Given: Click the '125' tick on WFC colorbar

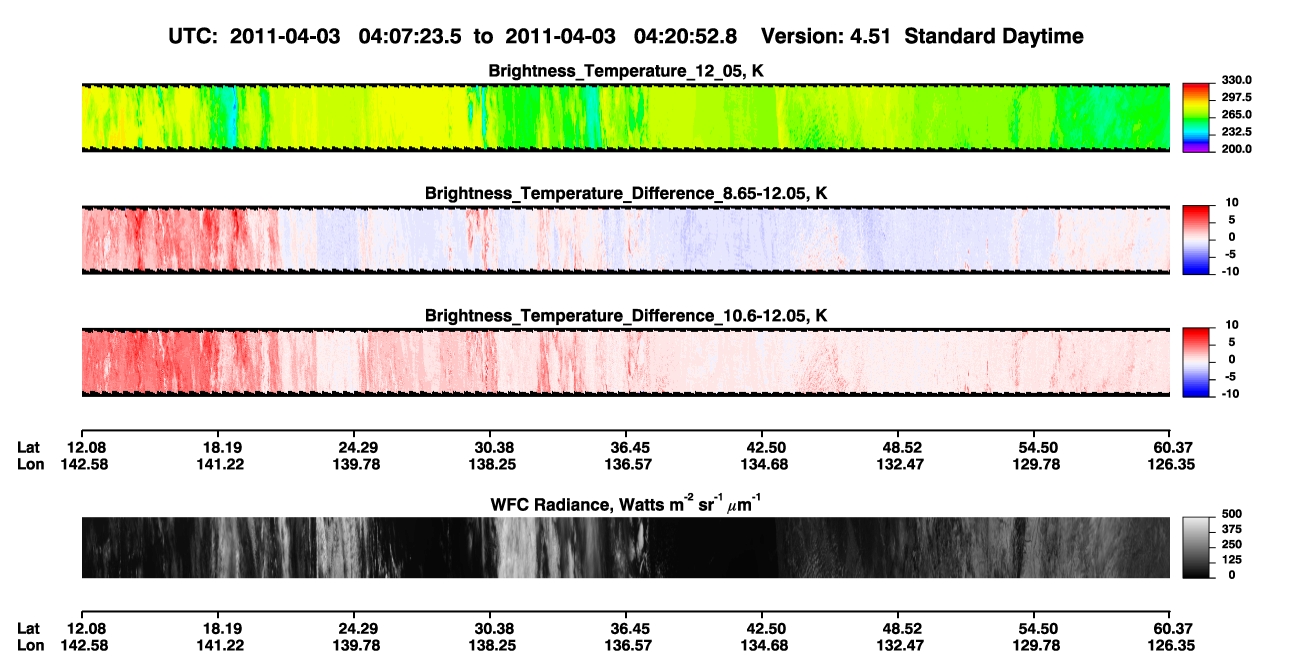Looking at the screenshot, I should [x=1230, y=558].
